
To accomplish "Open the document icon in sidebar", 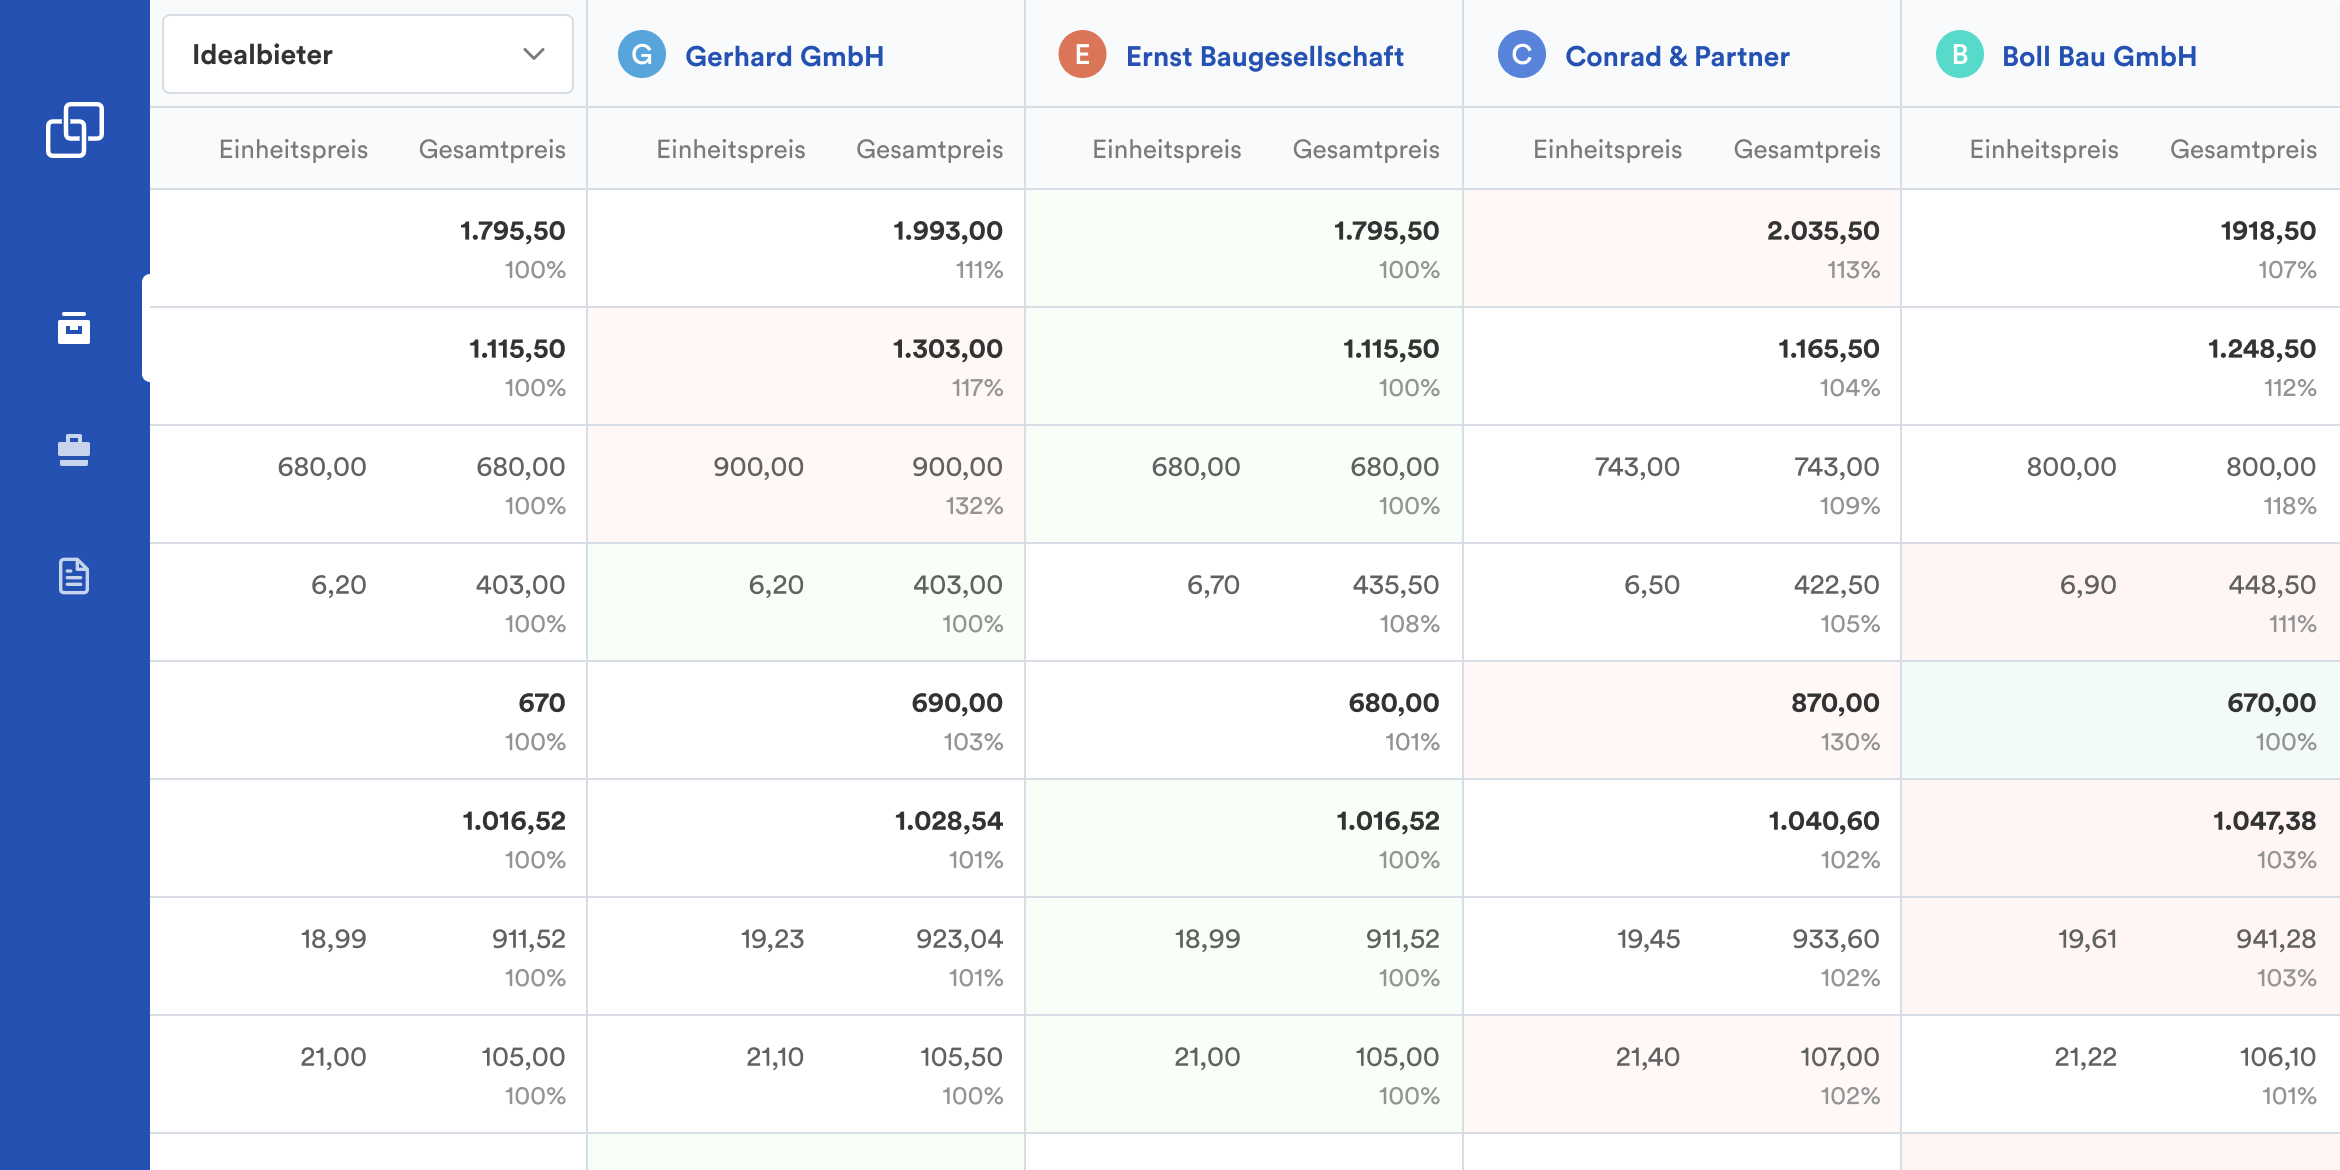I will click(74, 576).
